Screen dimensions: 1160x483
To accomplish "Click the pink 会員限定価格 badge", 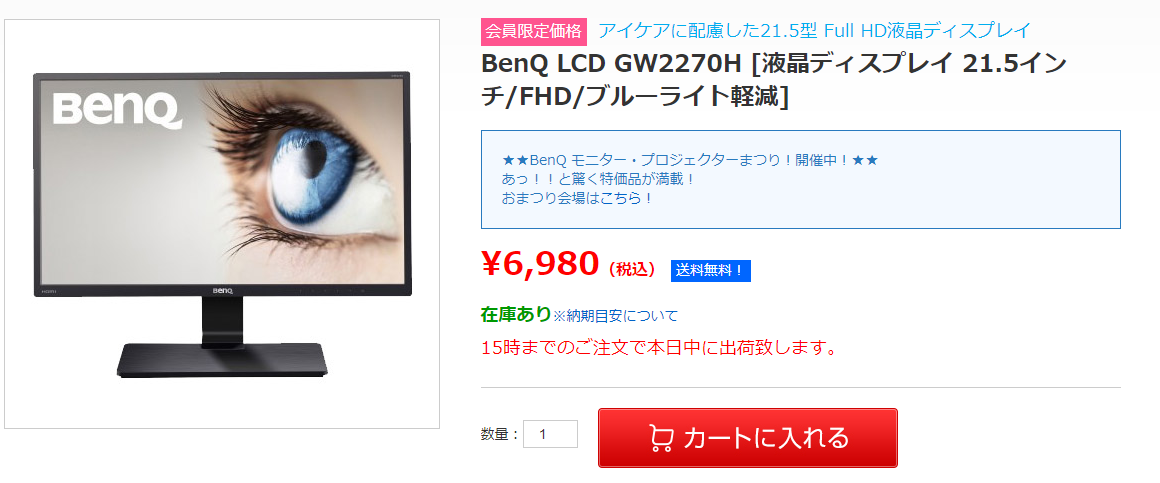I will point(534,32).
